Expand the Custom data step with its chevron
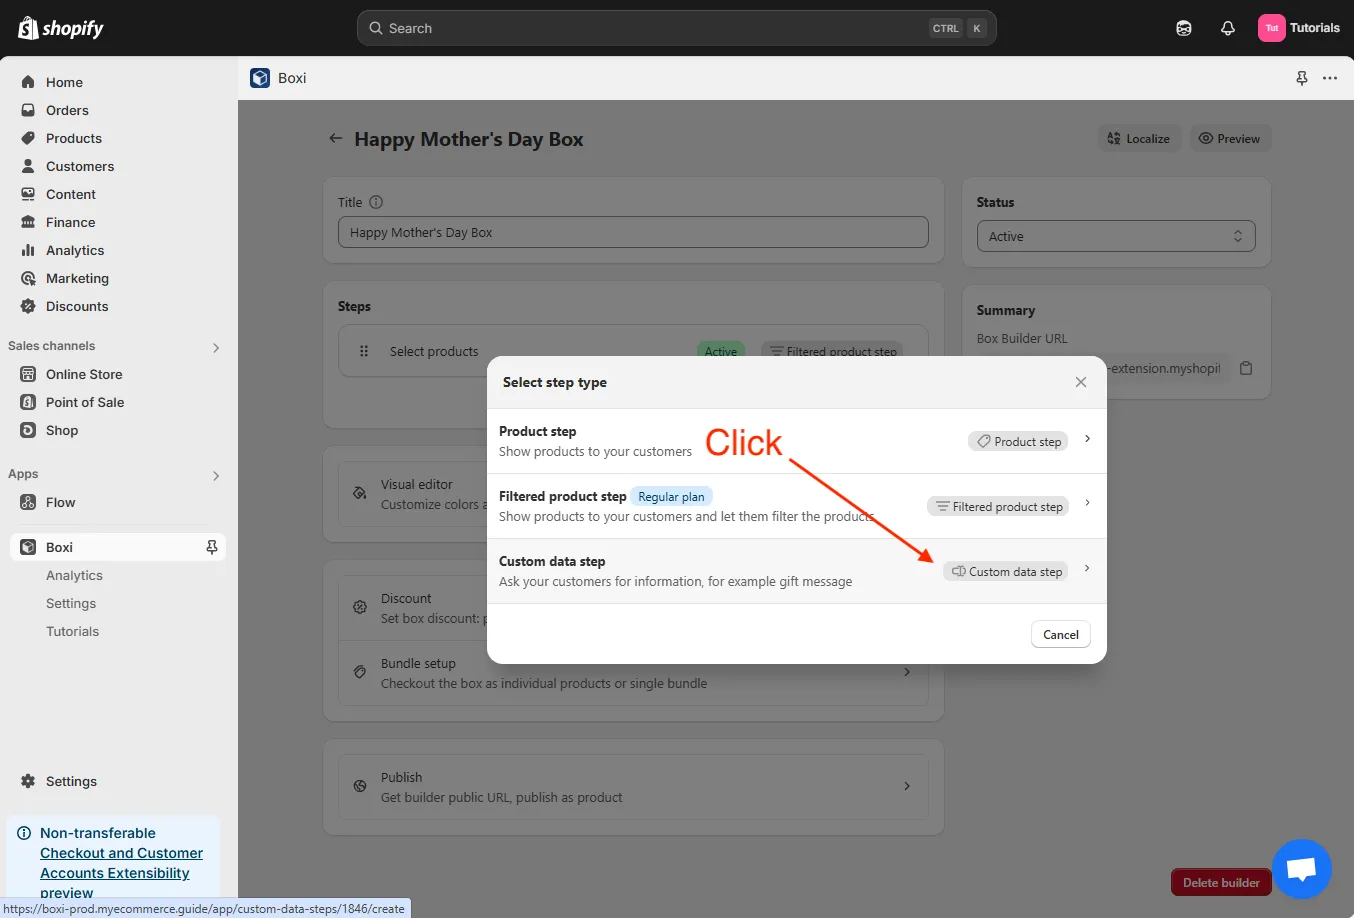The height and width of the screenshot is (918, 1354). 1086,569
